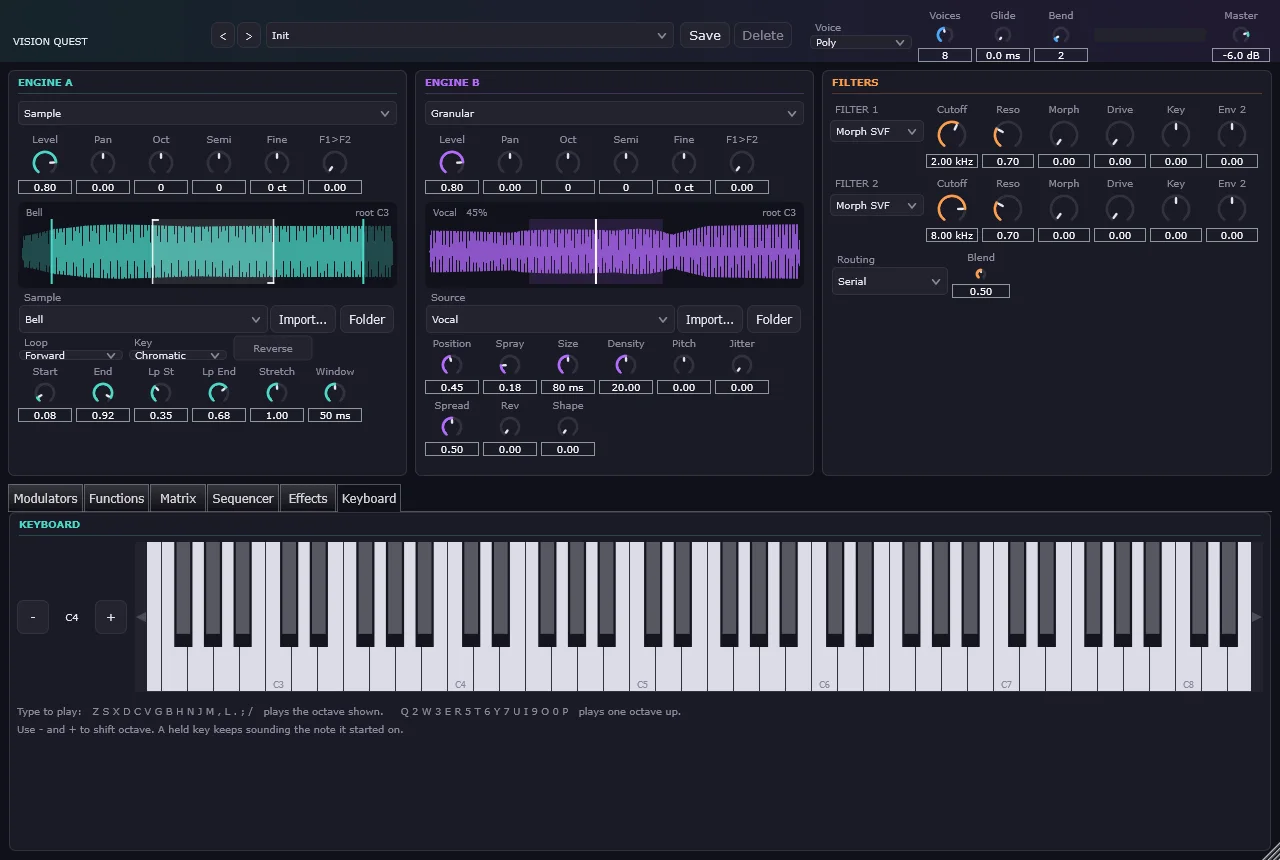Viewport: 1280px width, 860px height.
Task: Click Import next to the Bell sample
Action: click(x=303, y=319)
